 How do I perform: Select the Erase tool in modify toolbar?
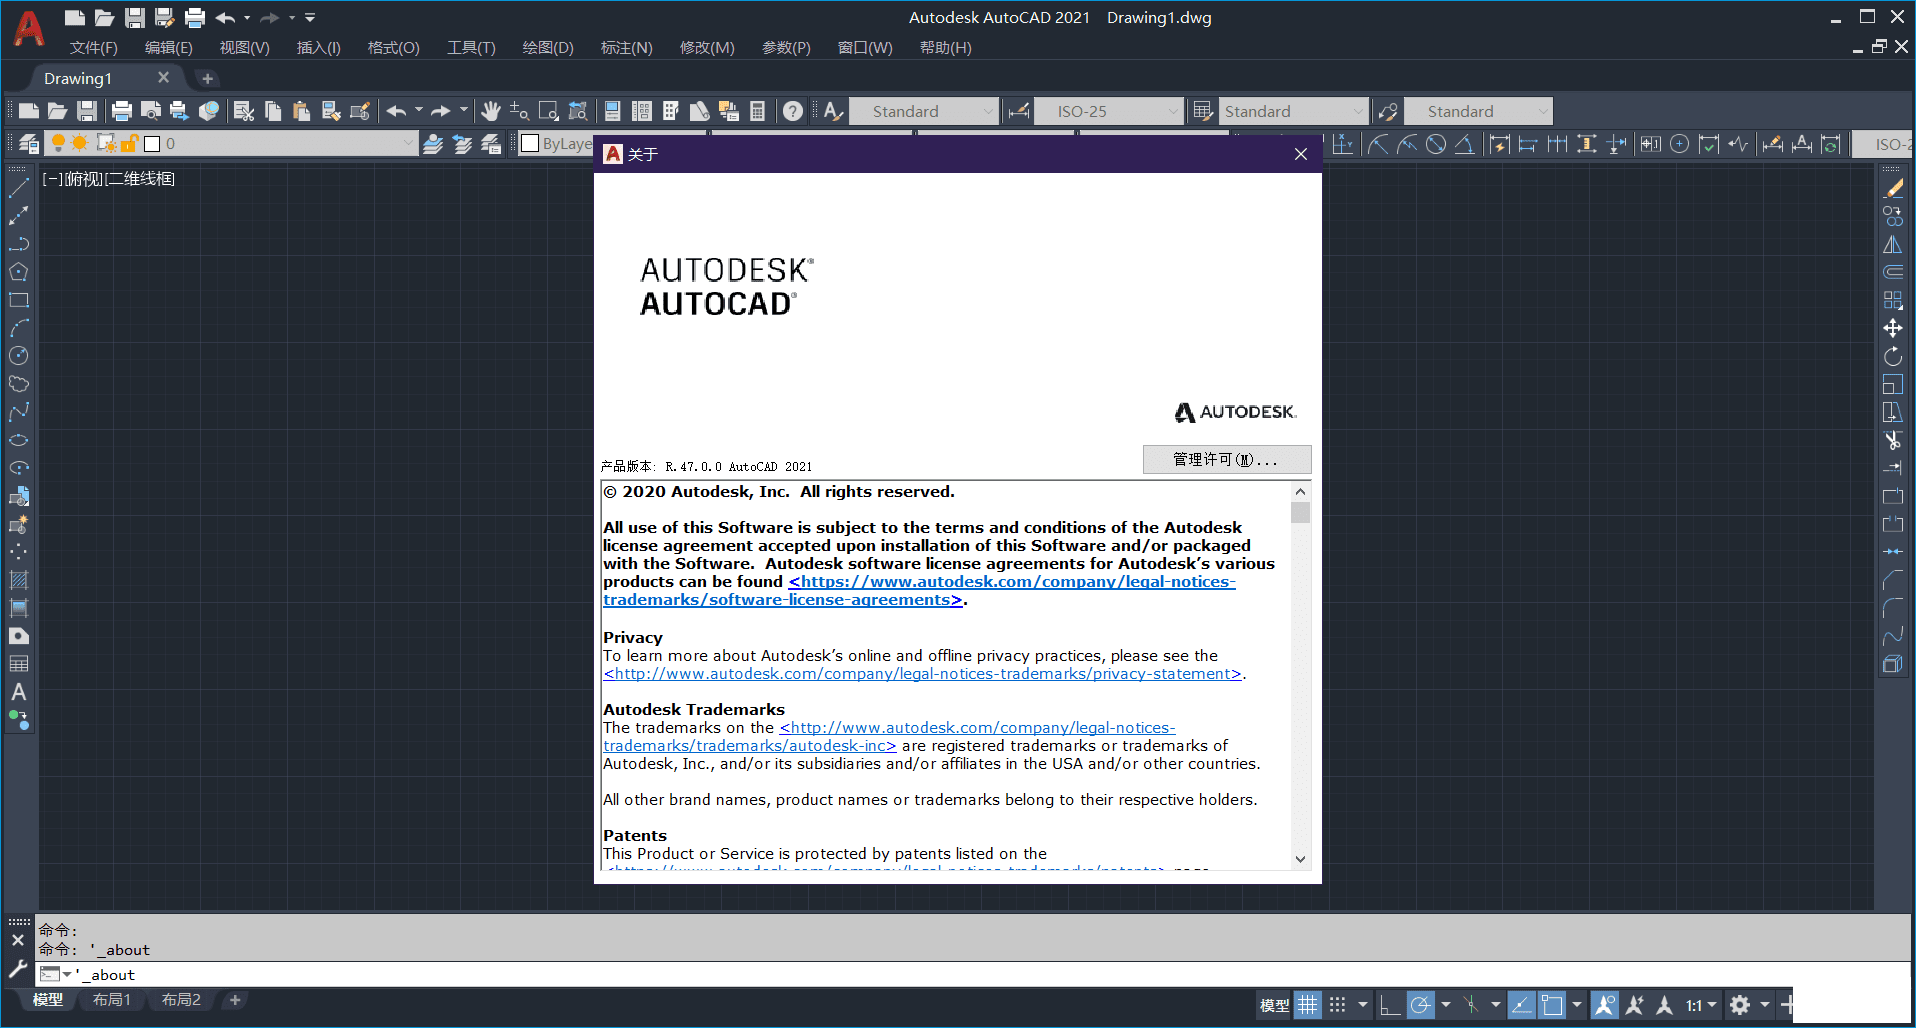1893,187
